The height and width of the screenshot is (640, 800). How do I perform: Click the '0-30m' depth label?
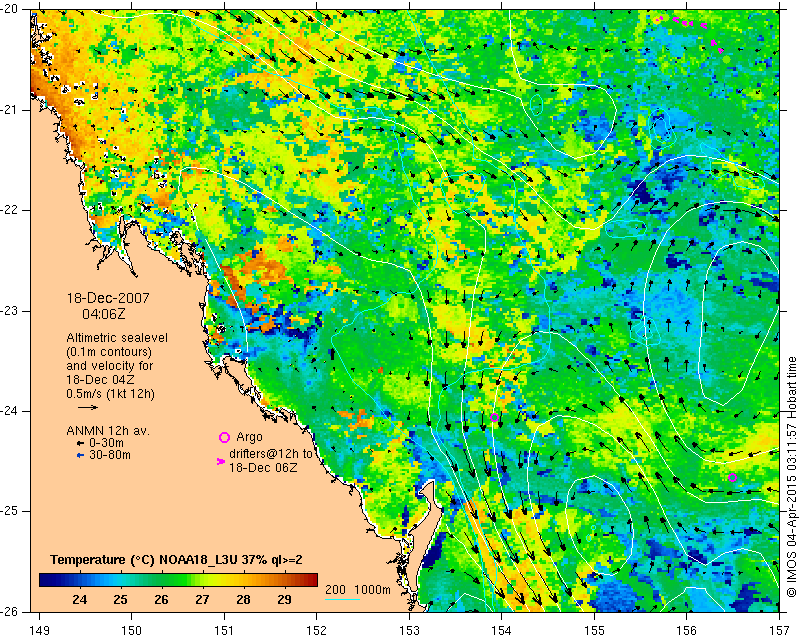click(x=106, y=443)
